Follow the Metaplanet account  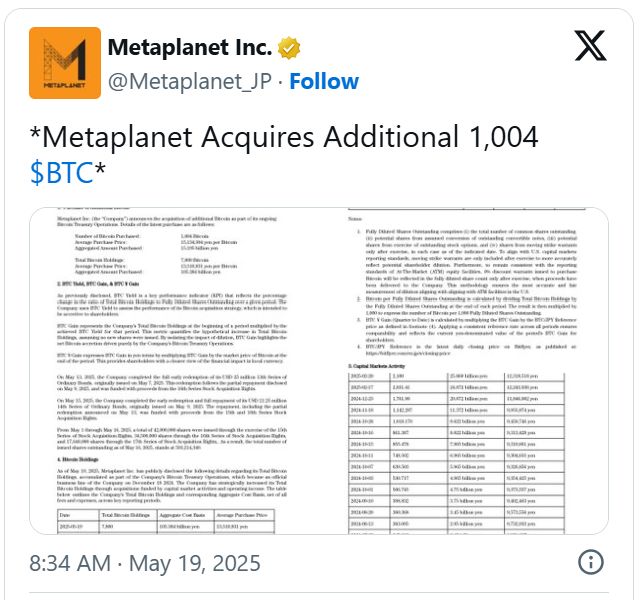(325, 80)
